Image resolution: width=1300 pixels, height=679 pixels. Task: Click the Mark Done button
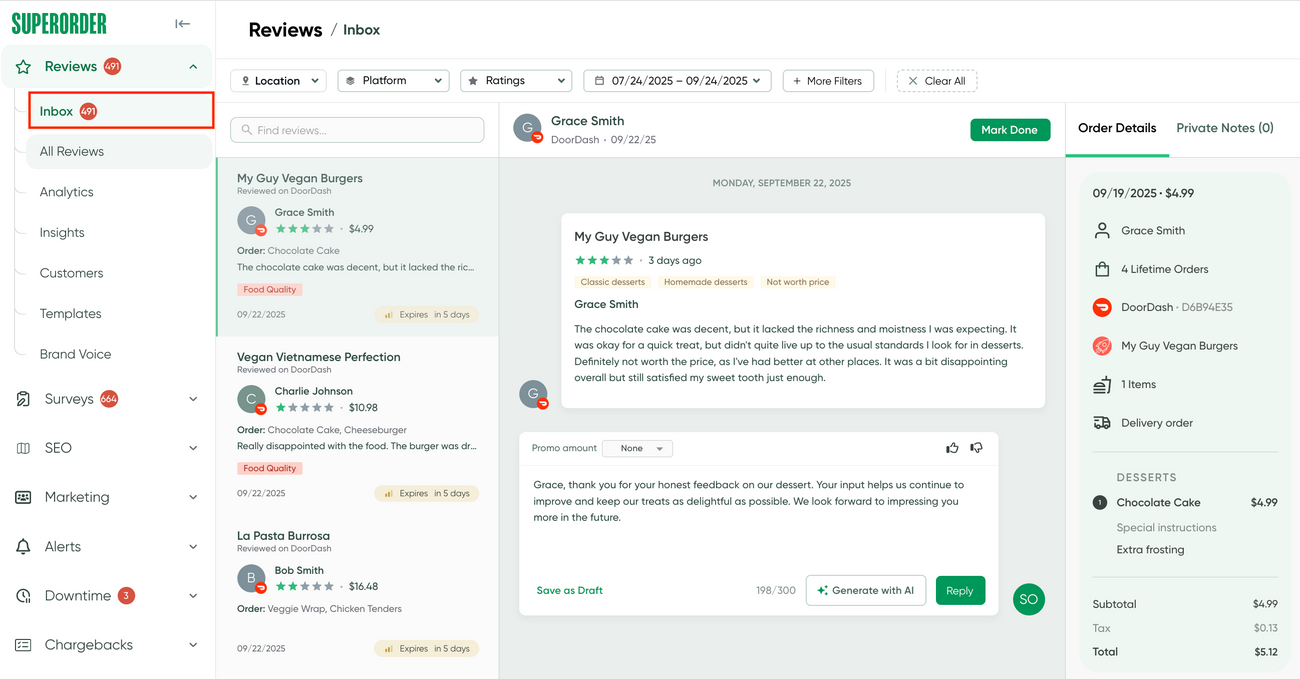click(1010, 130)
